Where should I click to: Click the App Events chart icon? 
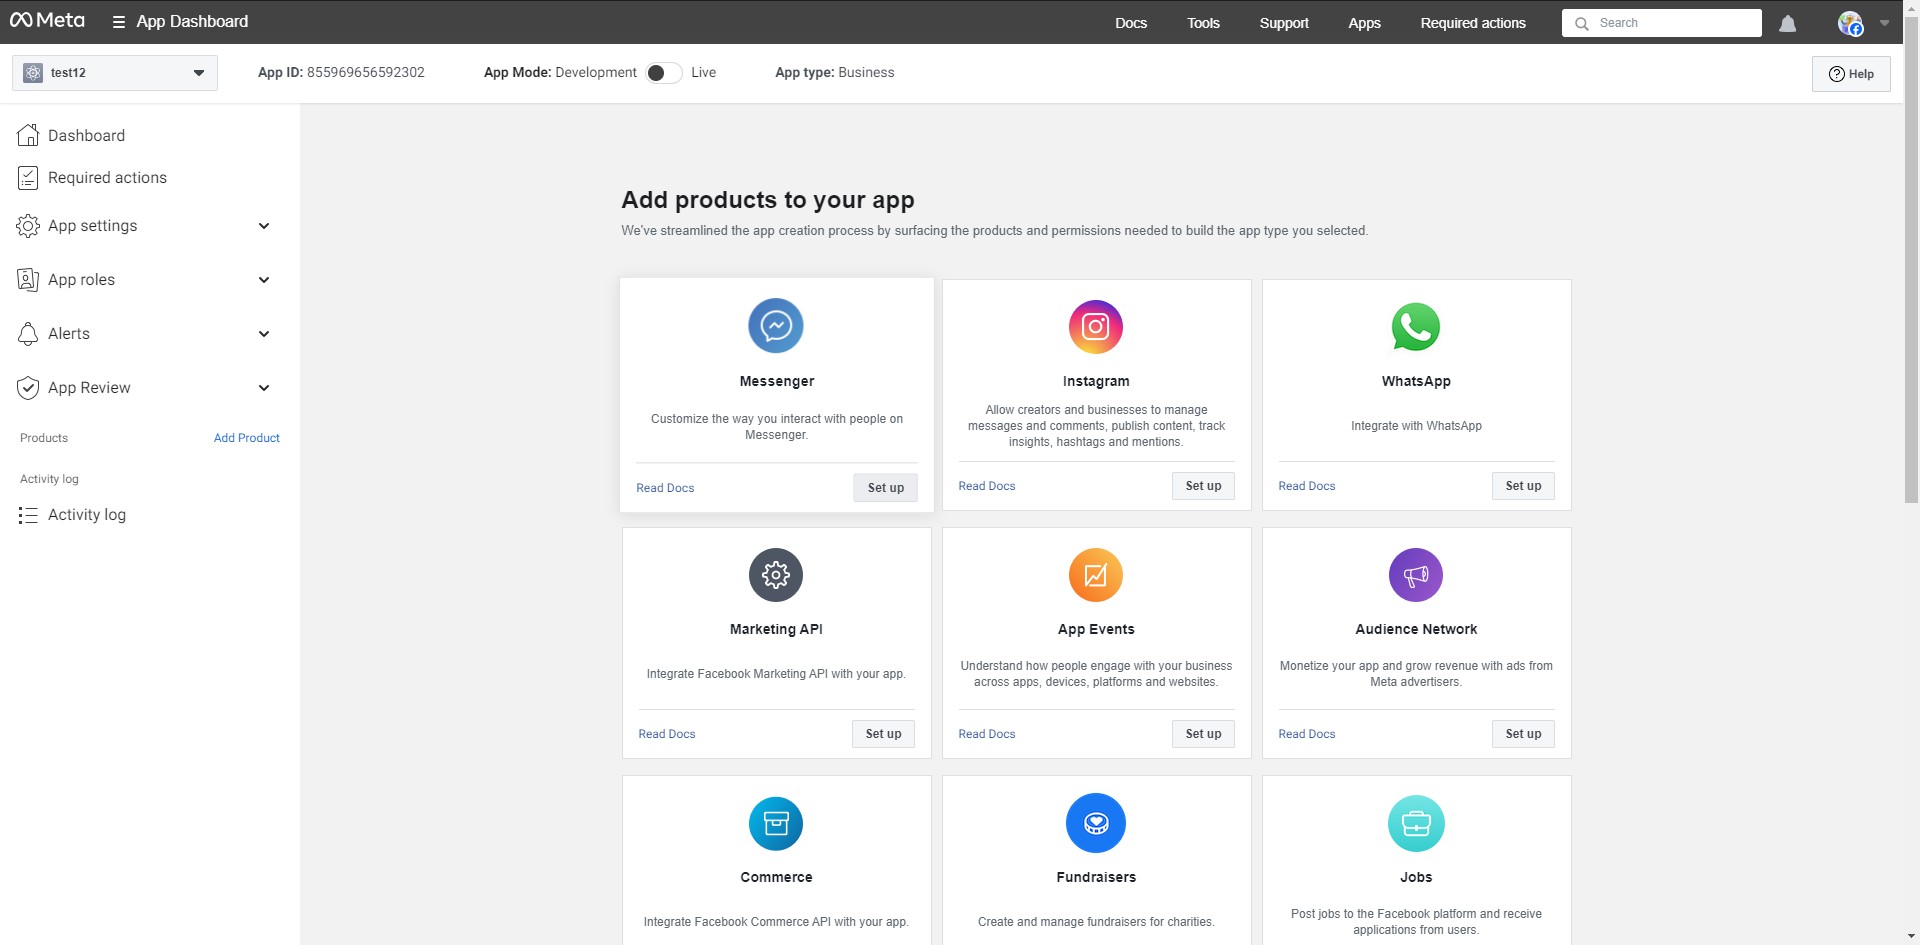click(x=1096, y=575)
